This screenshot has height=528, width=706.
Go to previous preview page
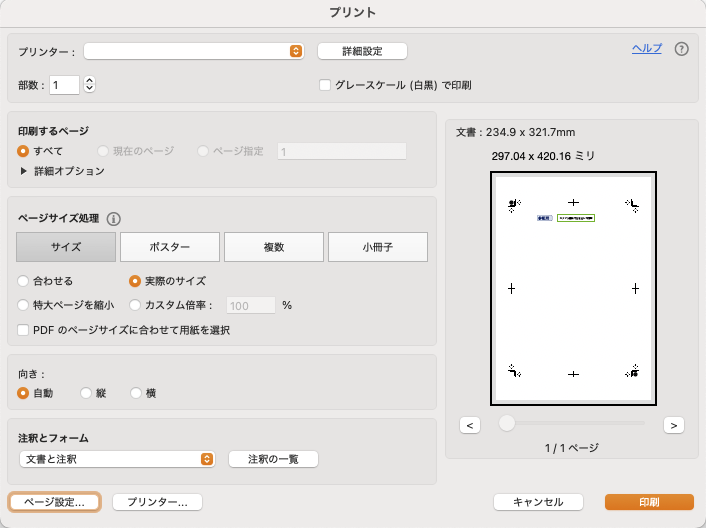tap(470, 425)
